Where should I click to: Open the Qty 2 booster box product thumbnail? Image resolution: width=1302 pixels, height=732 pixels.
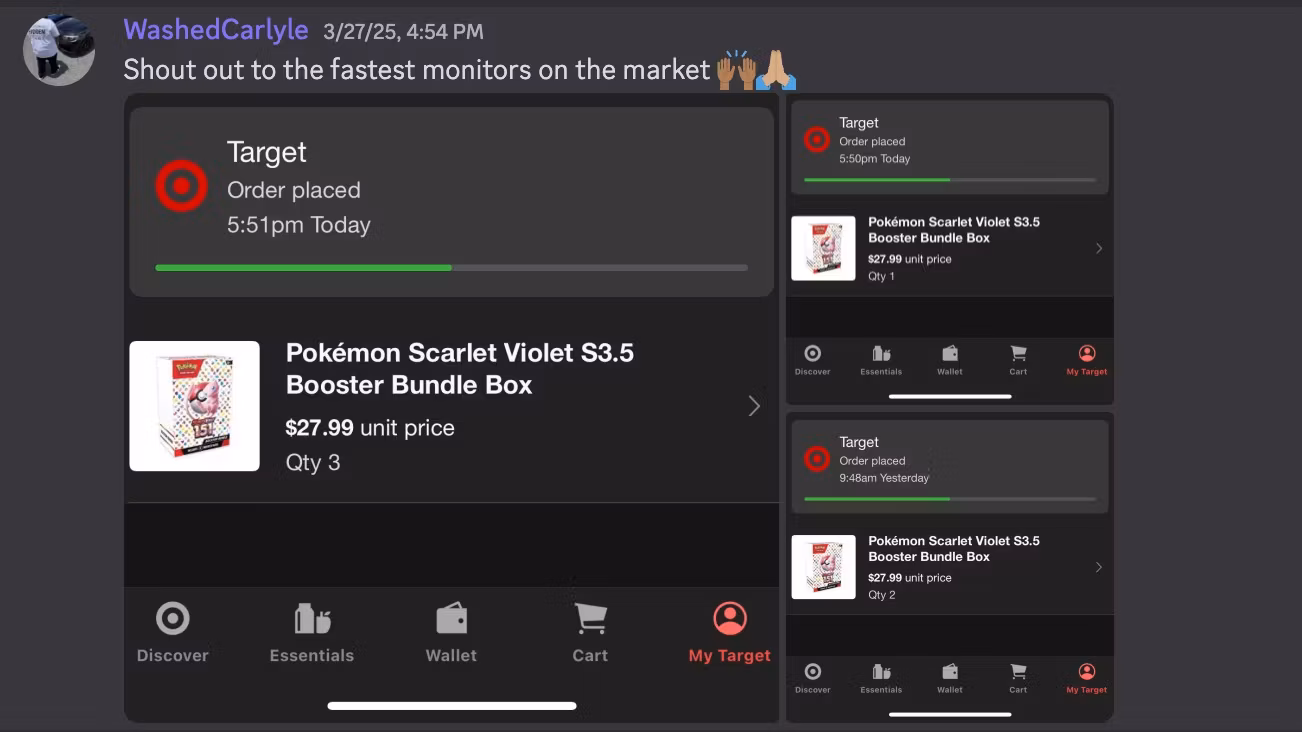pos(823,567)
